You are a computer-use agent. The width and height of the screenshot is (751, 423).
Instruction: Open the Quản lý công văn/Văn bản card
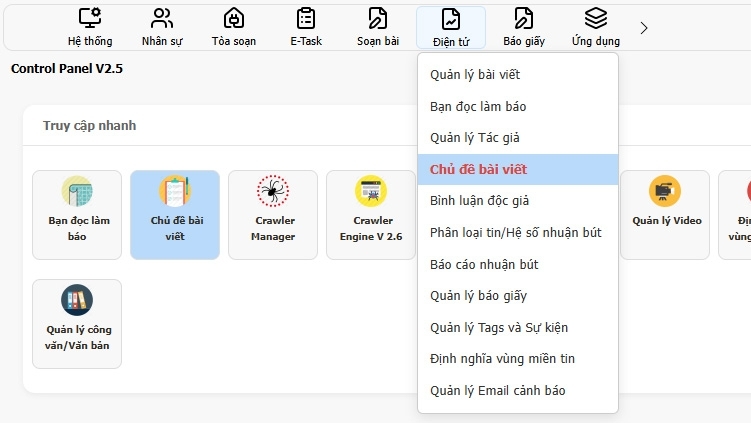coord(77,324)
